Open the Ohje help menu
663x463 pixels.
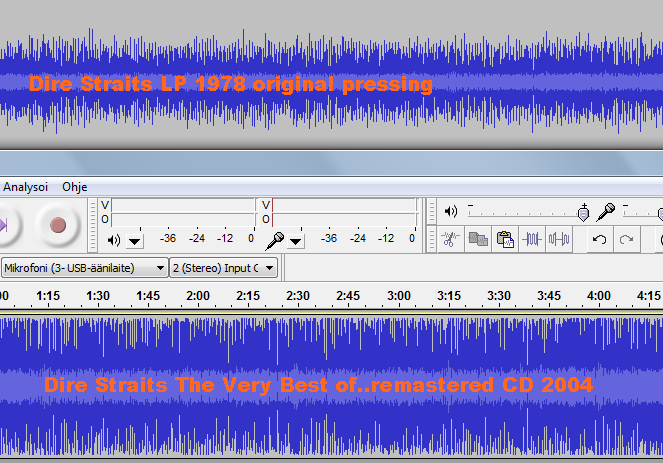point(74,187)
